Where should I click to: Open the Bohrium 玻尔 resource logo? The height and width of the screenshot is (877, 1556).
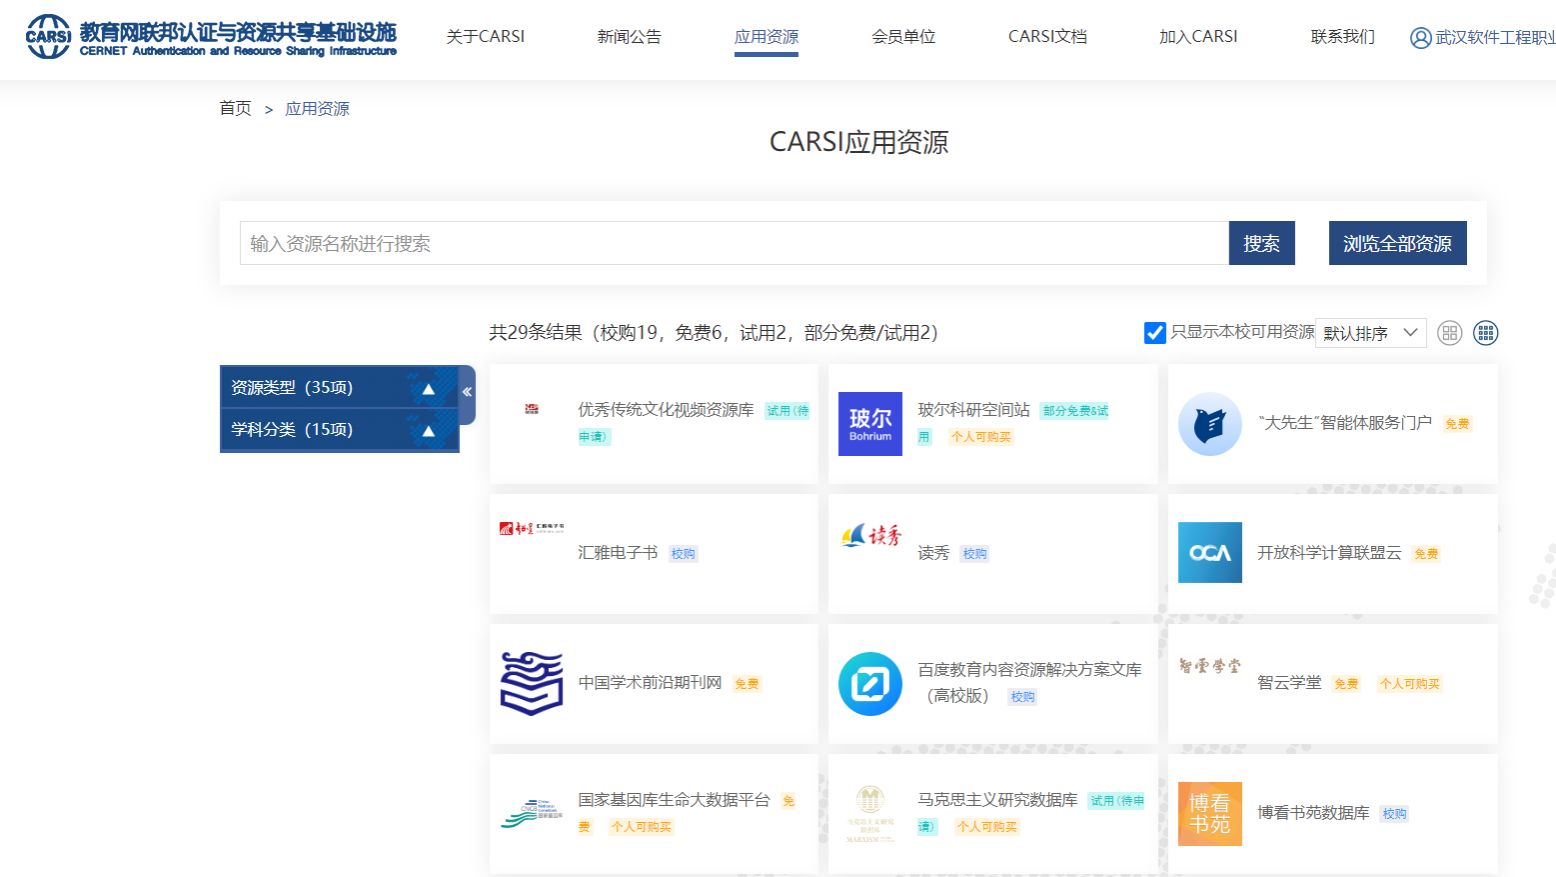pyautogui.click(x=870, y=424)
